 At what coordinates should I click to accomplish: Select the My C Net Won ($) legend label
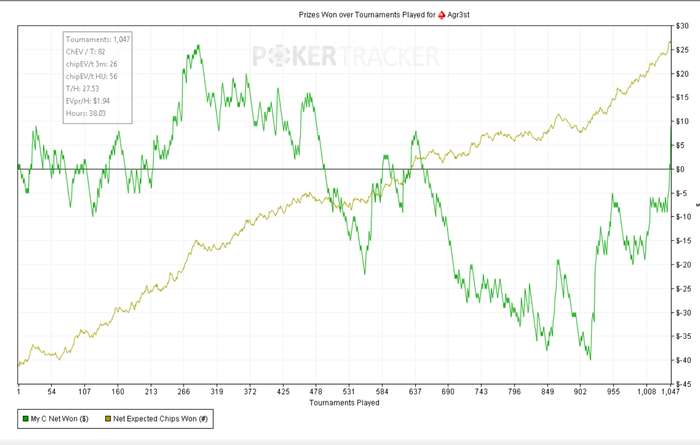click(59, 419)
